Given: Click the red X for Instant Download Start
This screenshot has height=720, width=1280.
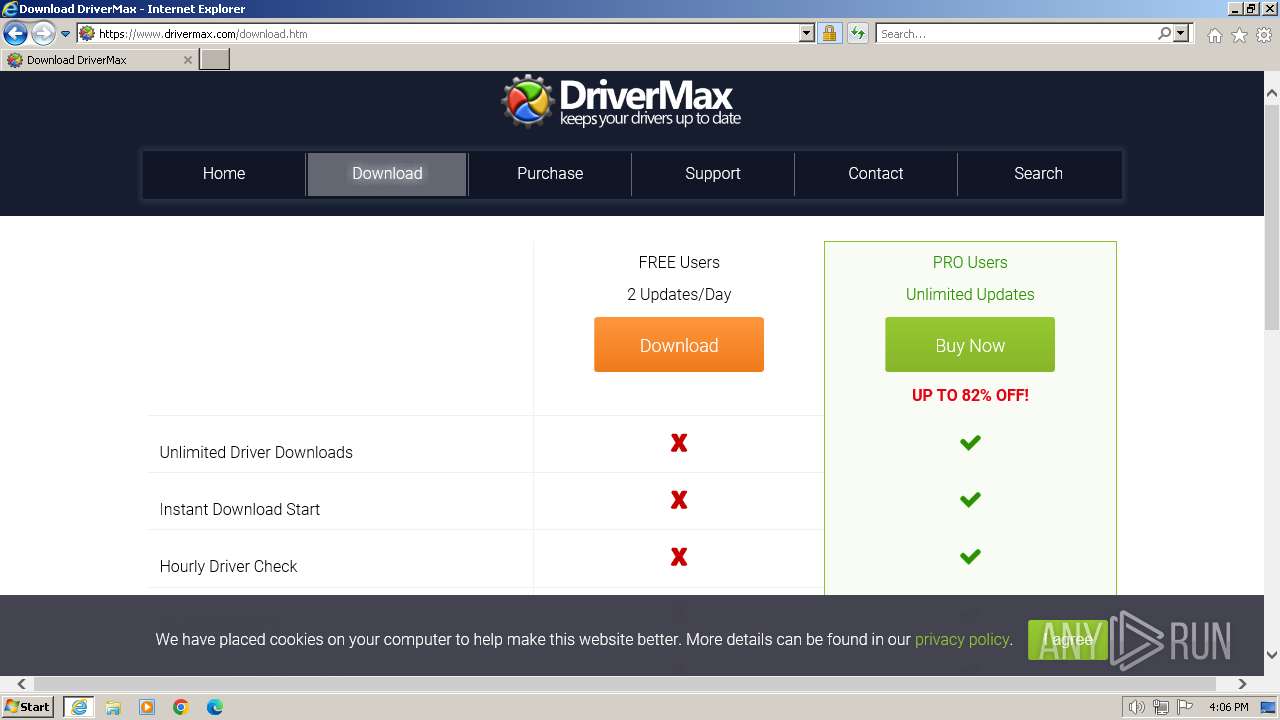Looking at the screenshot, I should (679, 499).
